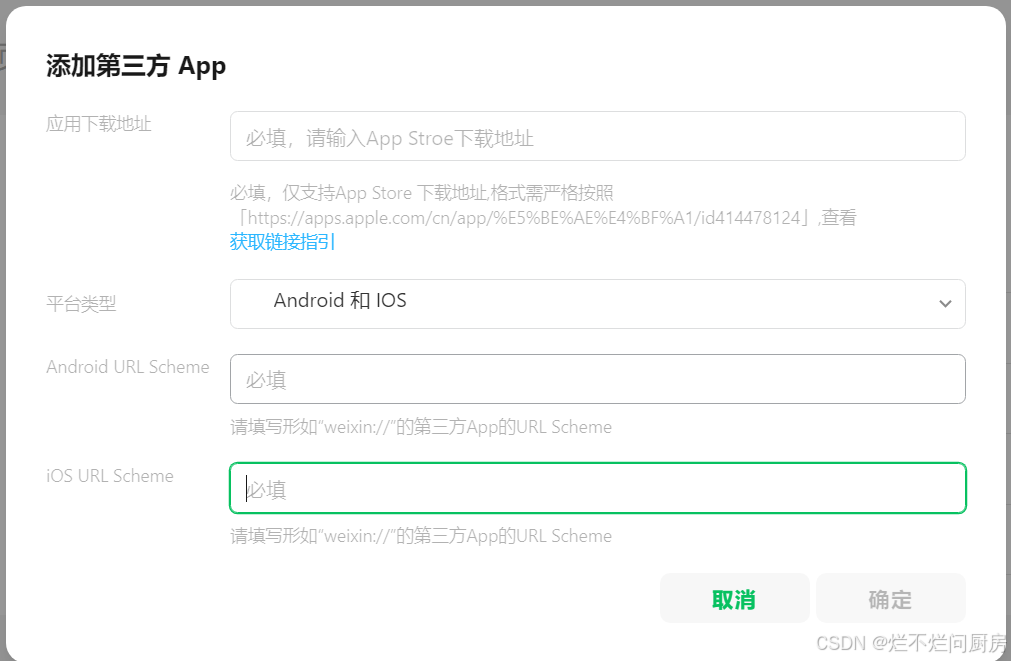This screenshot has height=661, width=1011.
Task: Click the 平台类型 selection control
Action: 600,304
